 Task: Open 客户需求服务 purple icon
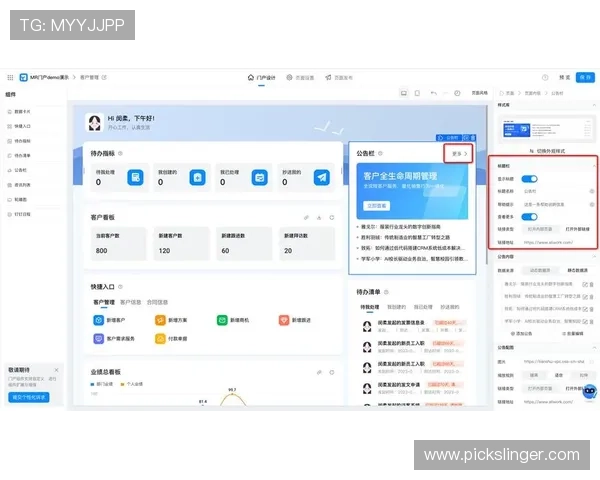click(x=98, y=339)
